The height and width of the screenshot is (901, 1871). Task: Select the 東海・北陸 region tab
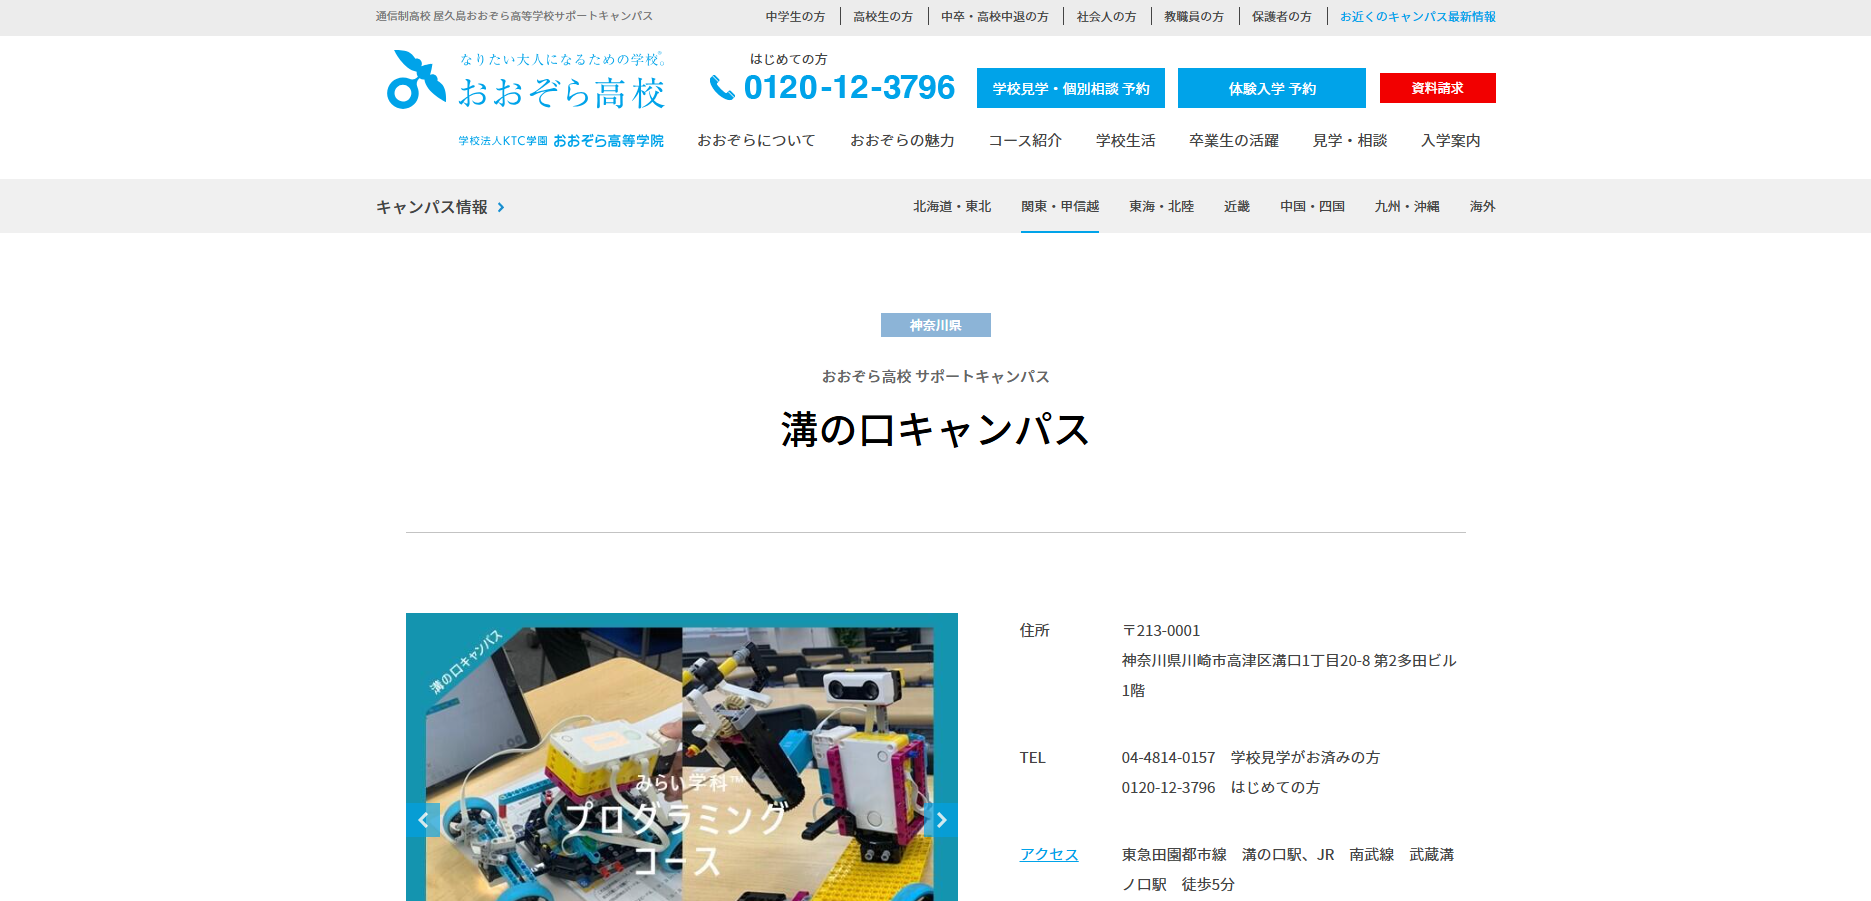pos(1162,206)
